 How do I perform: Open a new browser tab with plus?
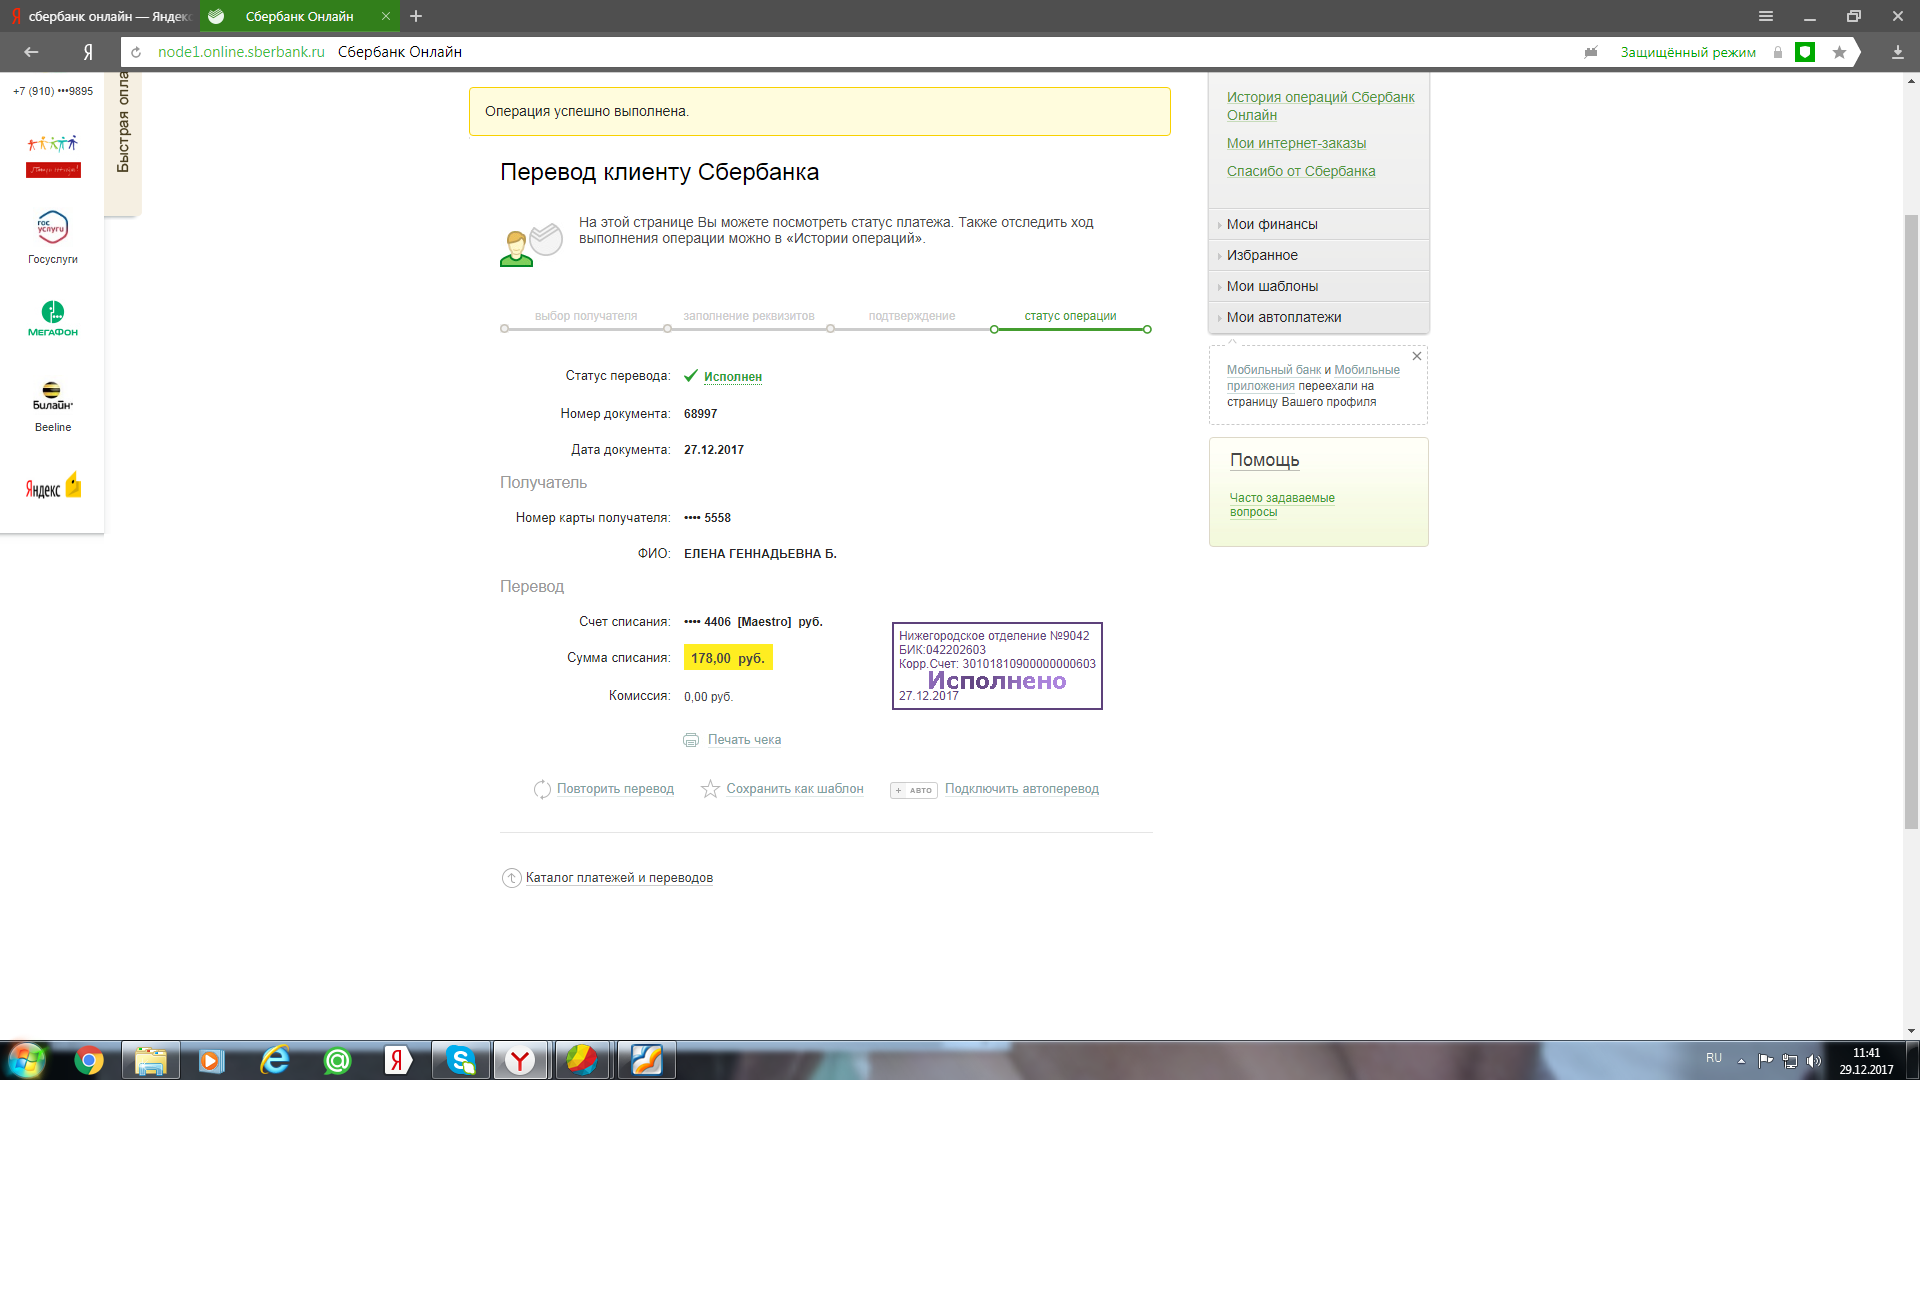(x=416, y=16)
